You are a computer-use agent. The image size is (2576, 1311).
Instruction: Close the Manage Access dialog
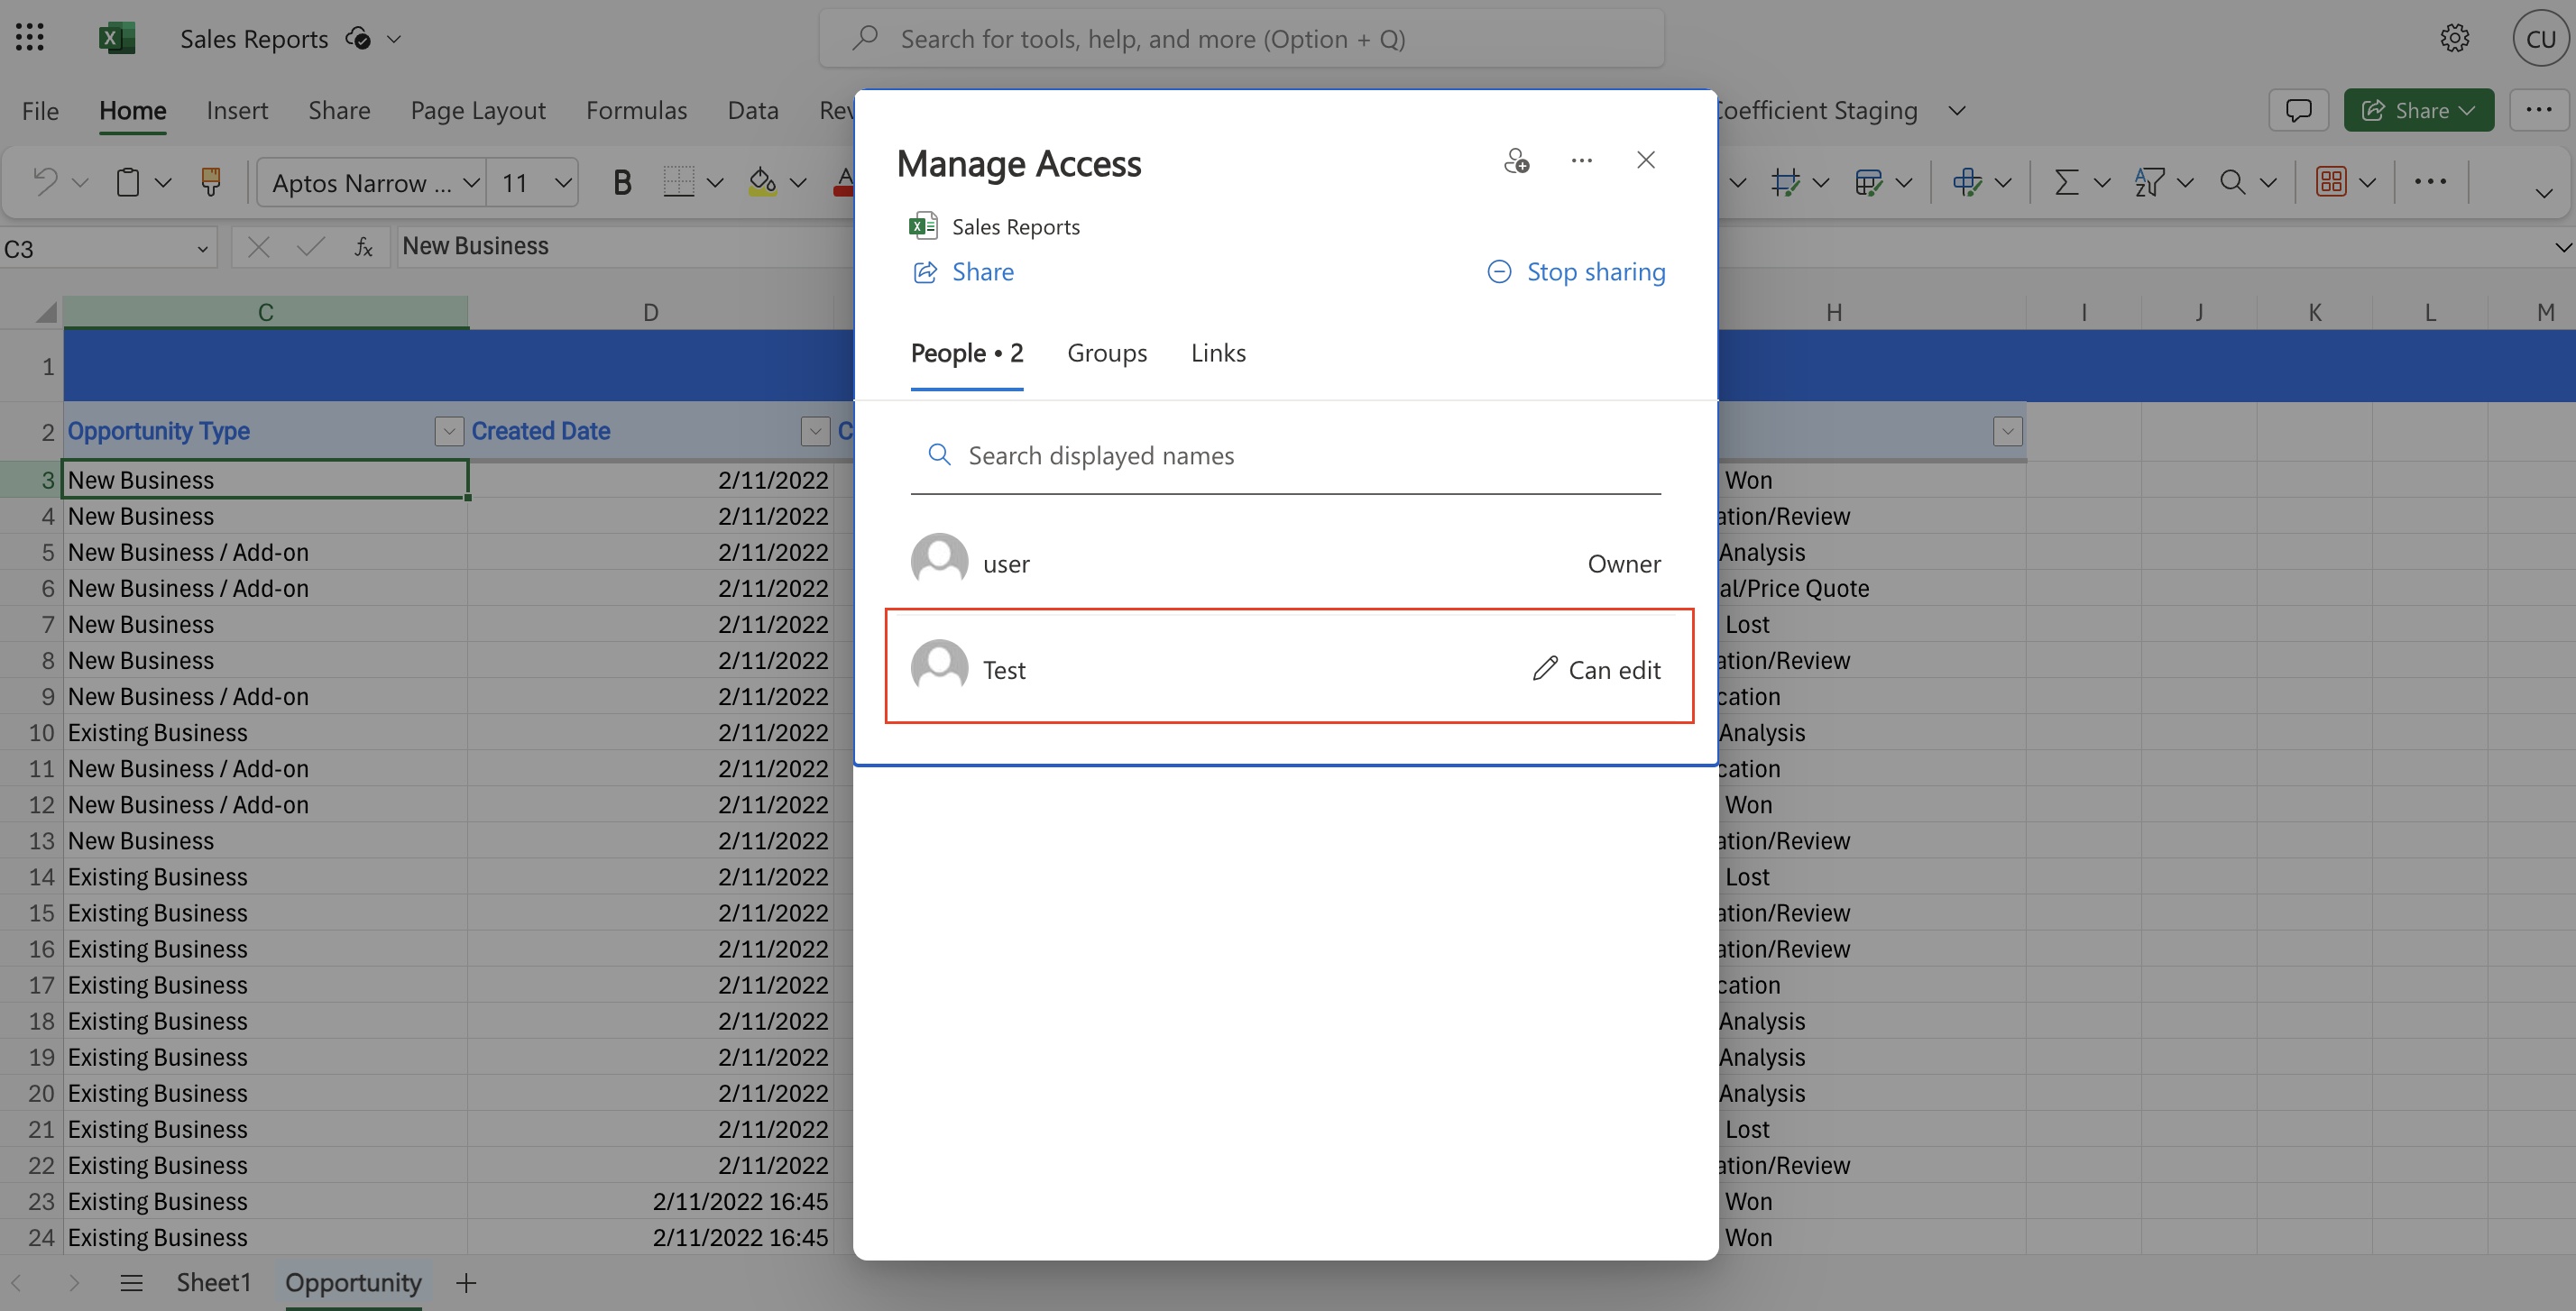1645,160
